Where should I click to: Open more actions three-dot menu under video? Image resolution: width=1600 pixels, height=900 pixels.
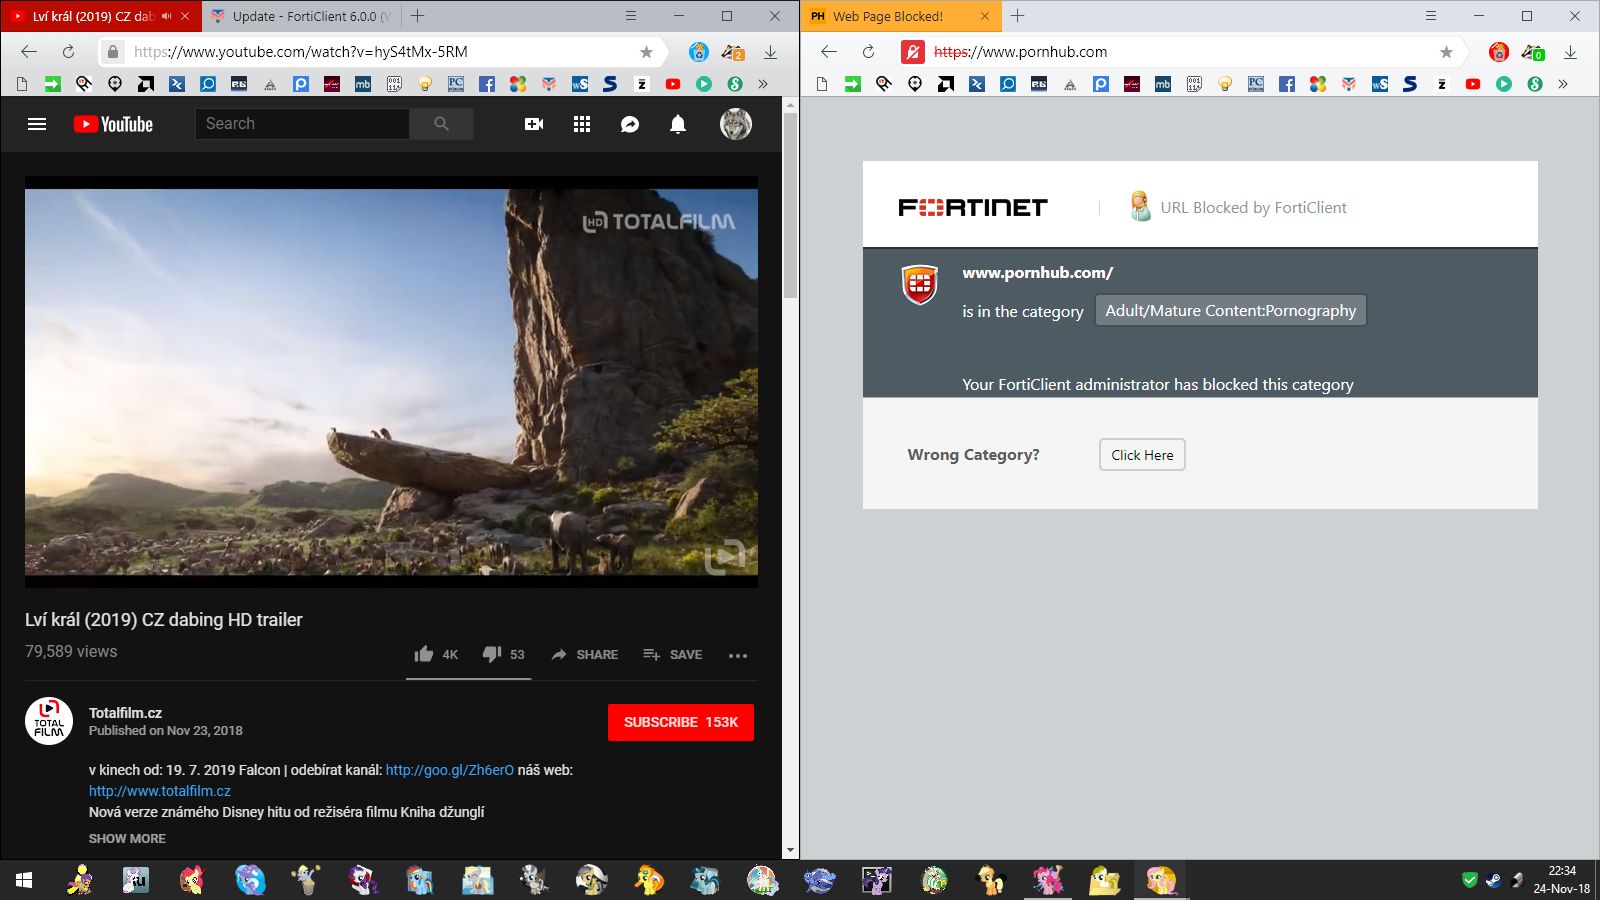pyautogui.click(x=738, y=655)
